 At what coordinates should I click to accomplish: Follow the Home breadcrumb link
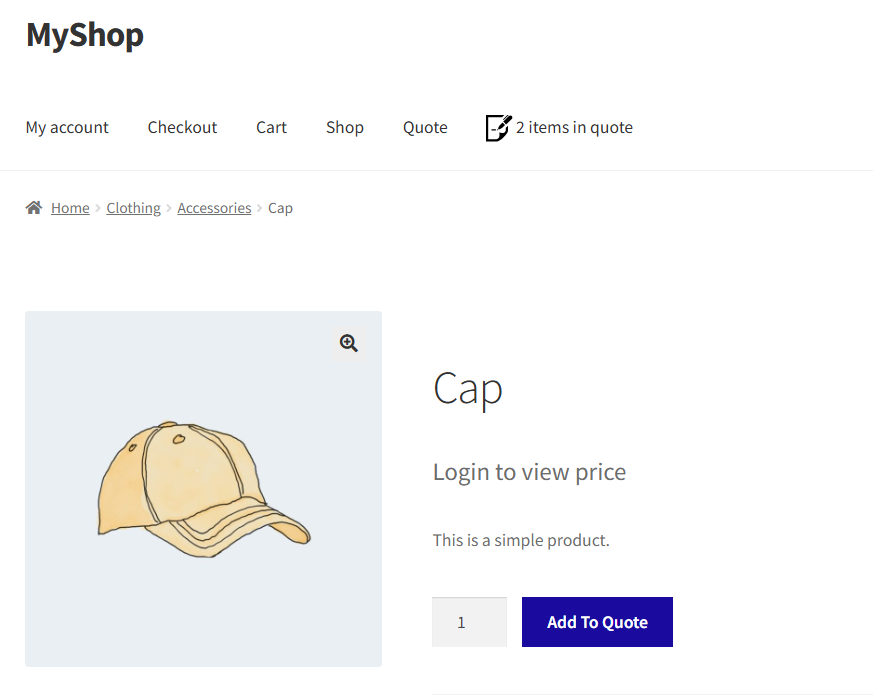tap(70, 208)
